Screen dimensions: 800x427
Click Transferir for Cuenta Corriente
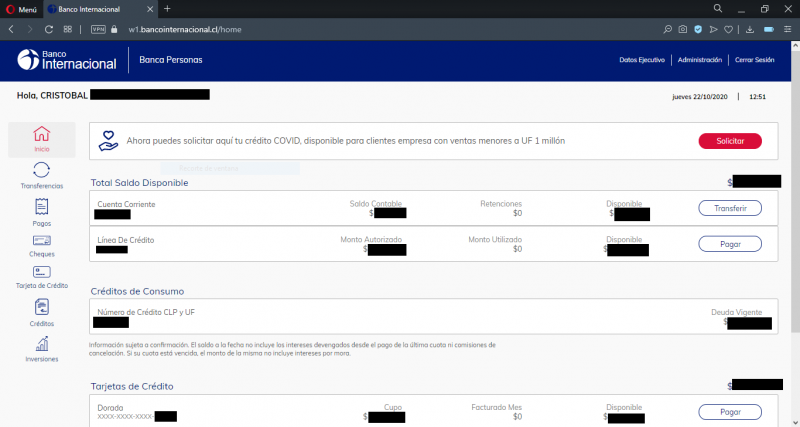point(729,208)
